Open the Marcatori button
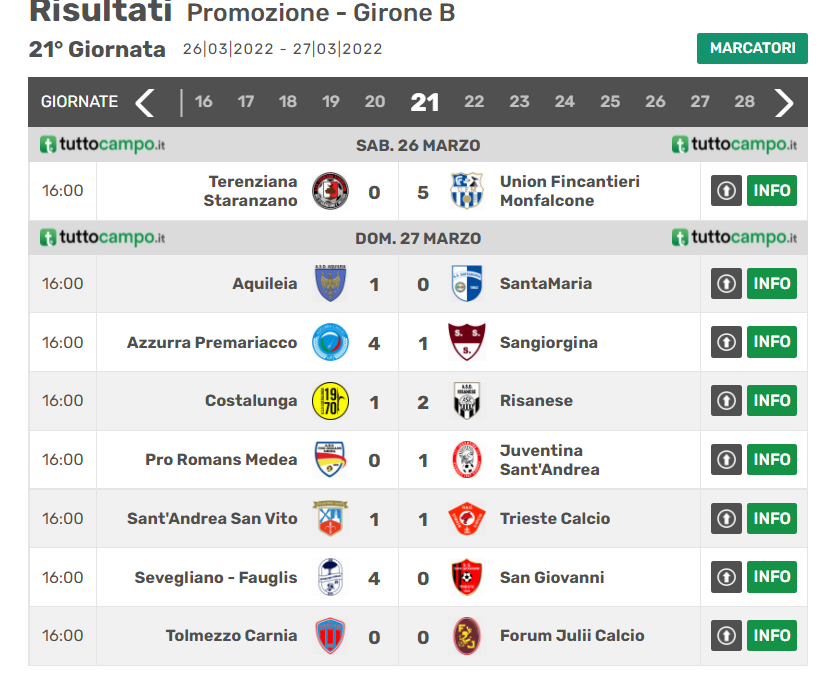The width and height of the screenshot is (820, 677). point(752,48)
